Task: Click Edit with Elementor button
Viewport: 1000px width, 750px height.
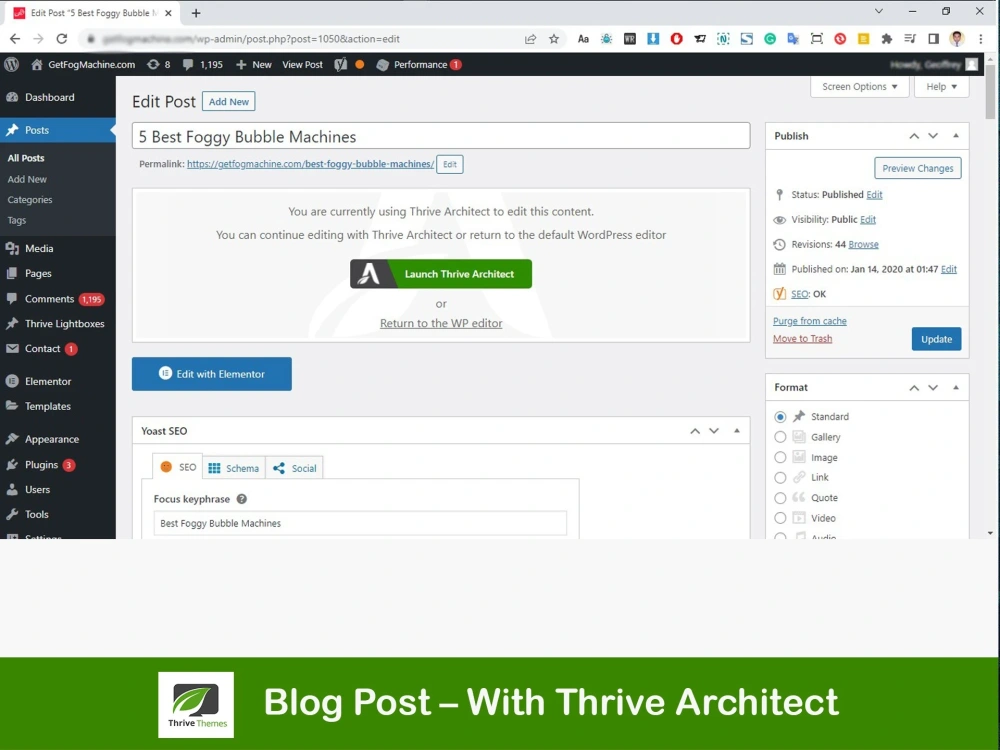Action: (212, 374)
